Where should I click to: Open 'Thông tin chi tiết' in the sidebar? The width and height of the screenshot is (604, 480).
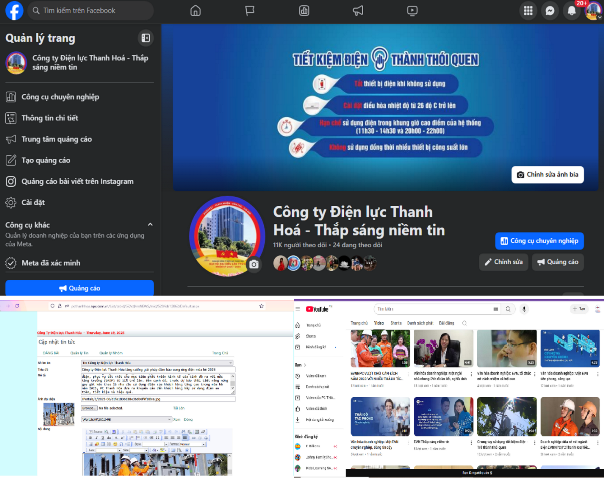point(79,118)
